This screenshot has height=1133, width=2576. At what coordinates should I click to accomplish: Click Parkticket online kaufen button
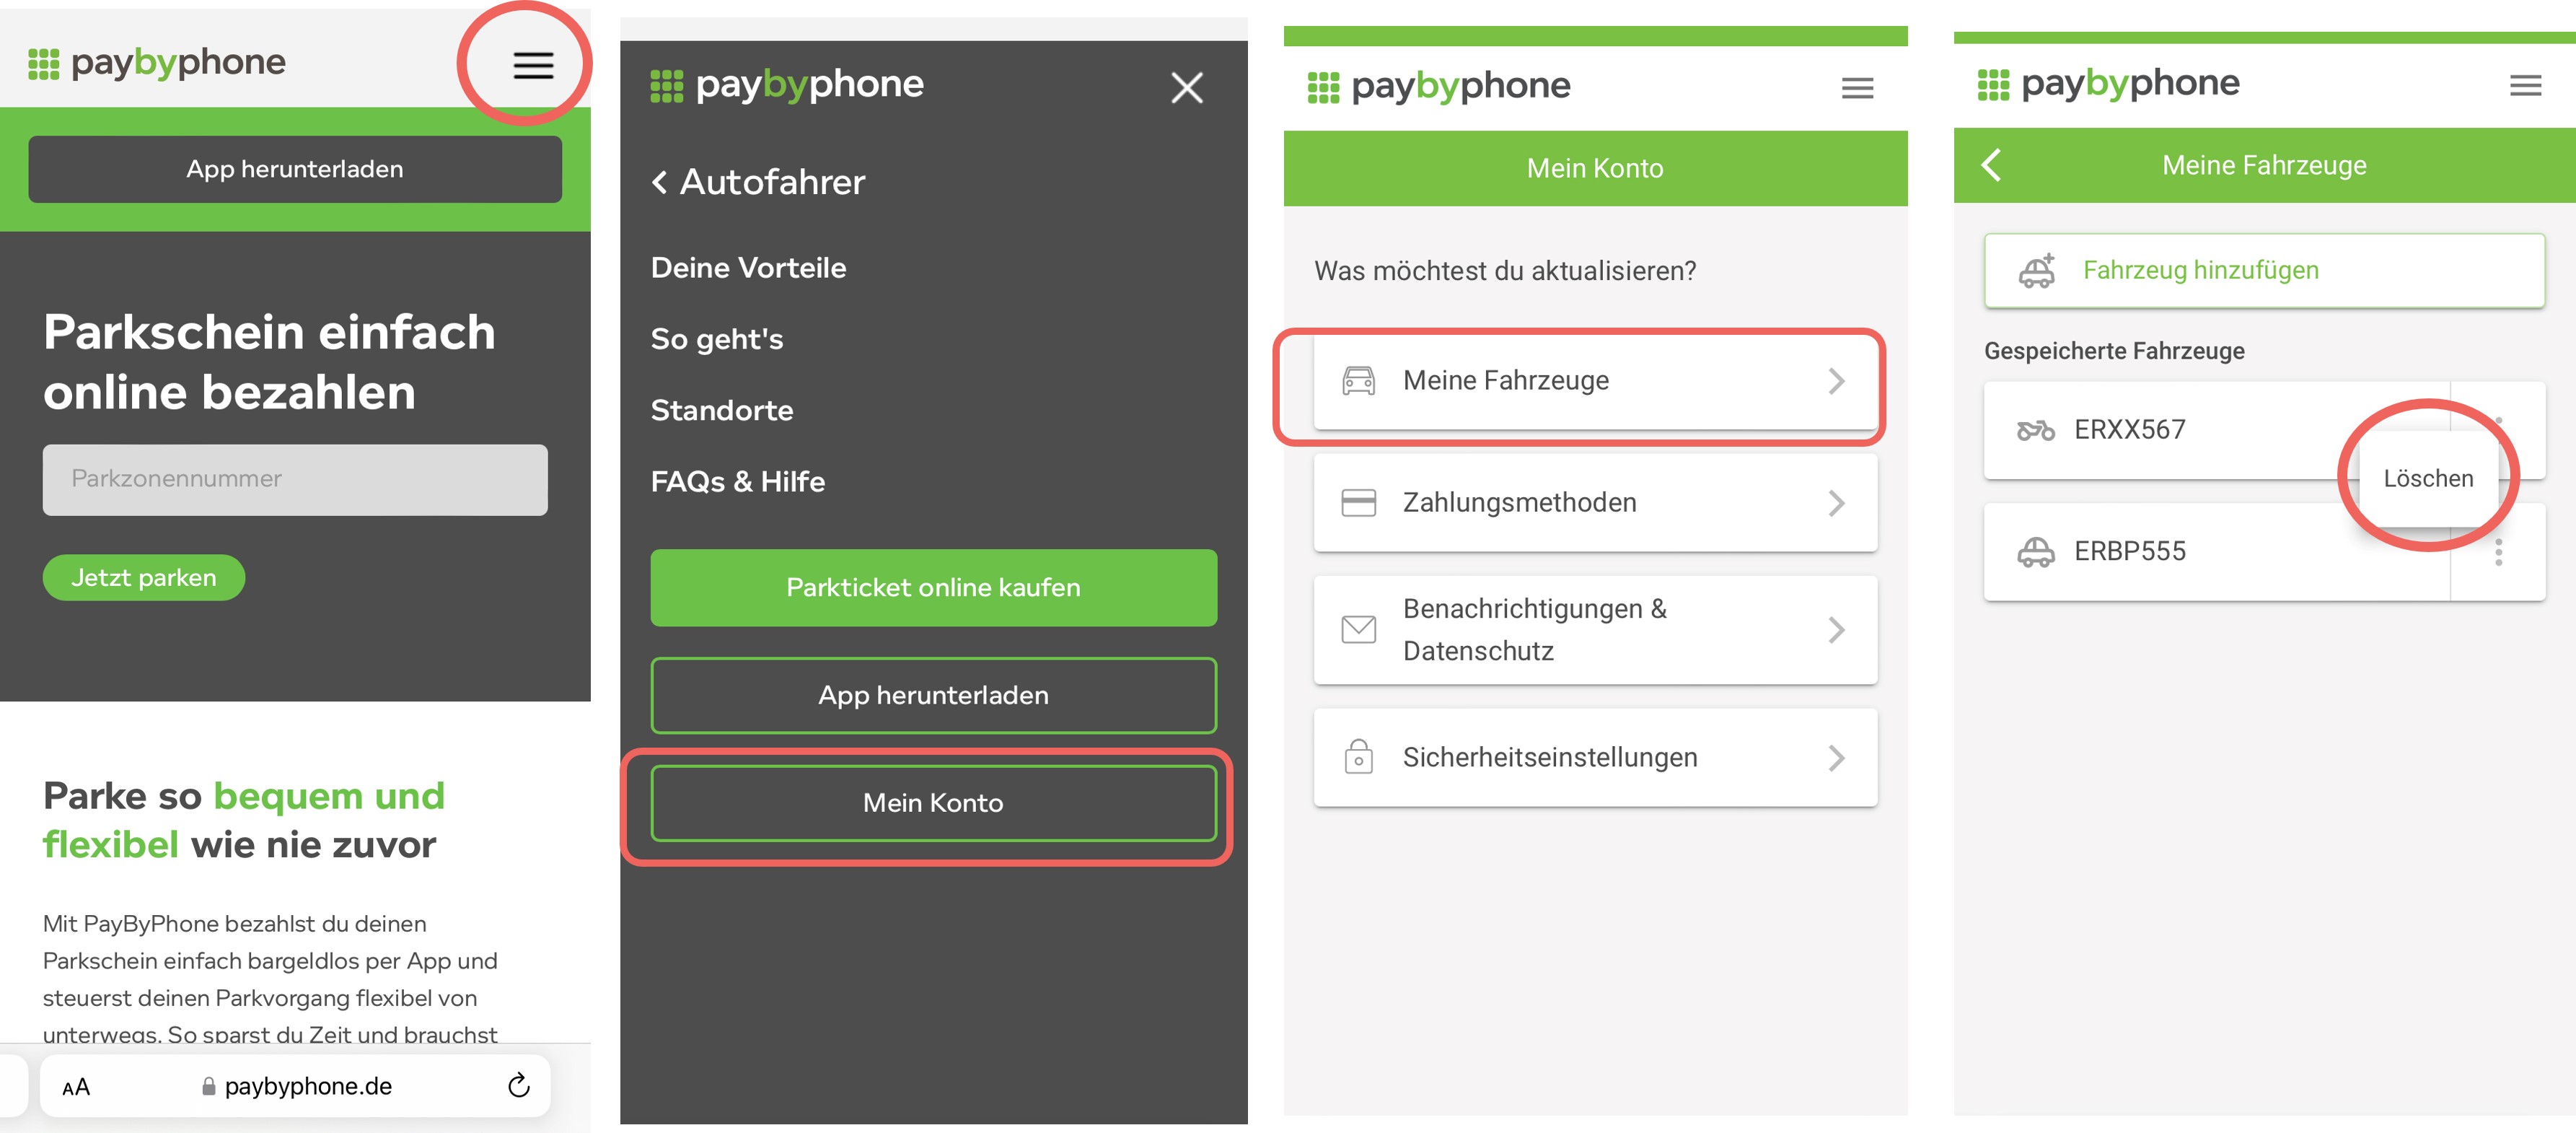pos(933,588)
